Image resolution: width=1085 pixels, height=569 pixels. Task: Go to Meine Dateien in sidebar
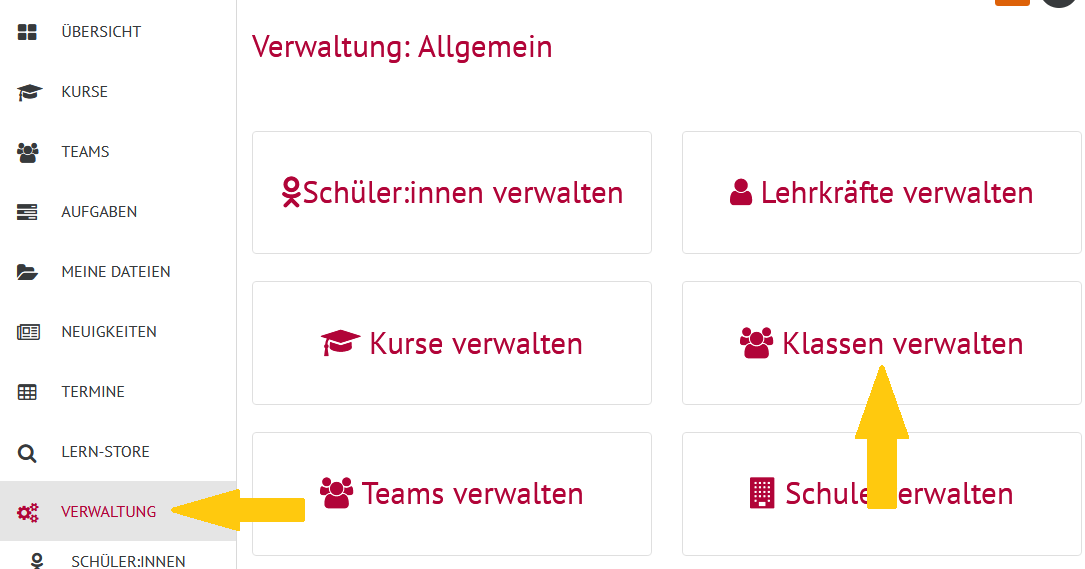[x=118, y=271]
